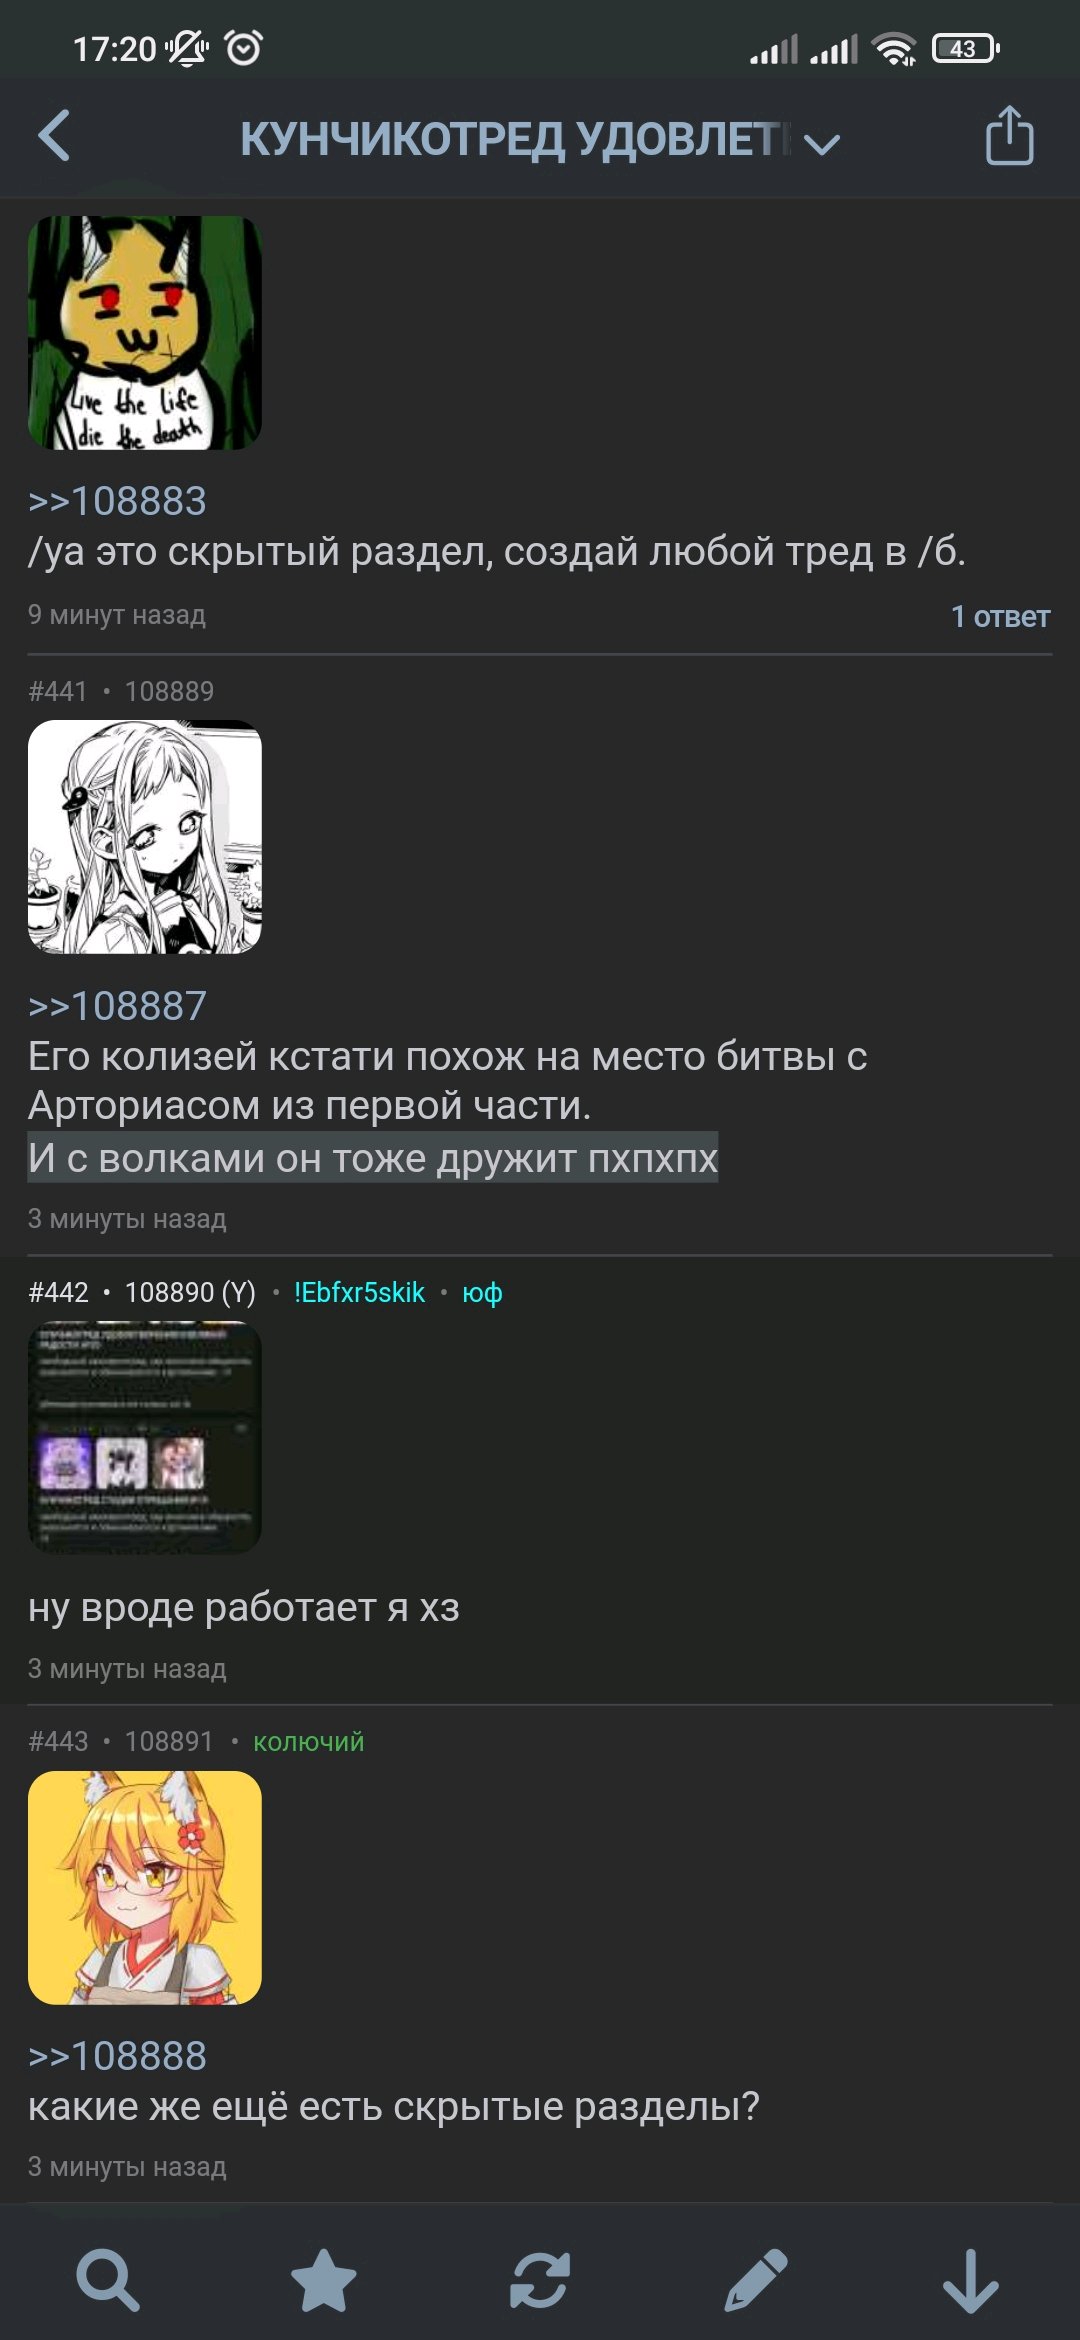Viewport: 1080px width, 2340px height.
Task: Tap the Wi-Fi status icon
Action: [894, 48]
